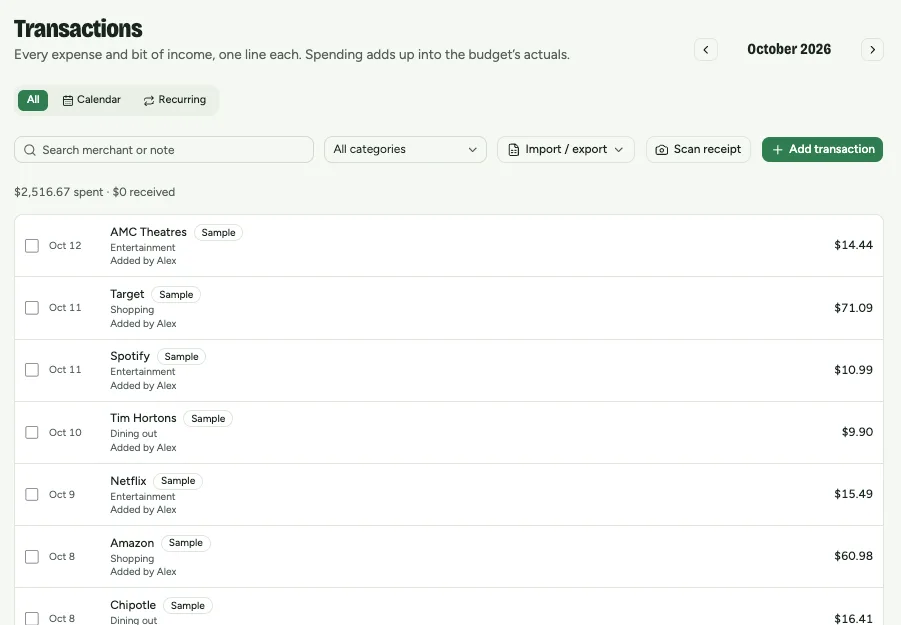This screenshot has width=901, height=625.
Task: Click the $71.09 amount for Target
Action: click(853, 308)
